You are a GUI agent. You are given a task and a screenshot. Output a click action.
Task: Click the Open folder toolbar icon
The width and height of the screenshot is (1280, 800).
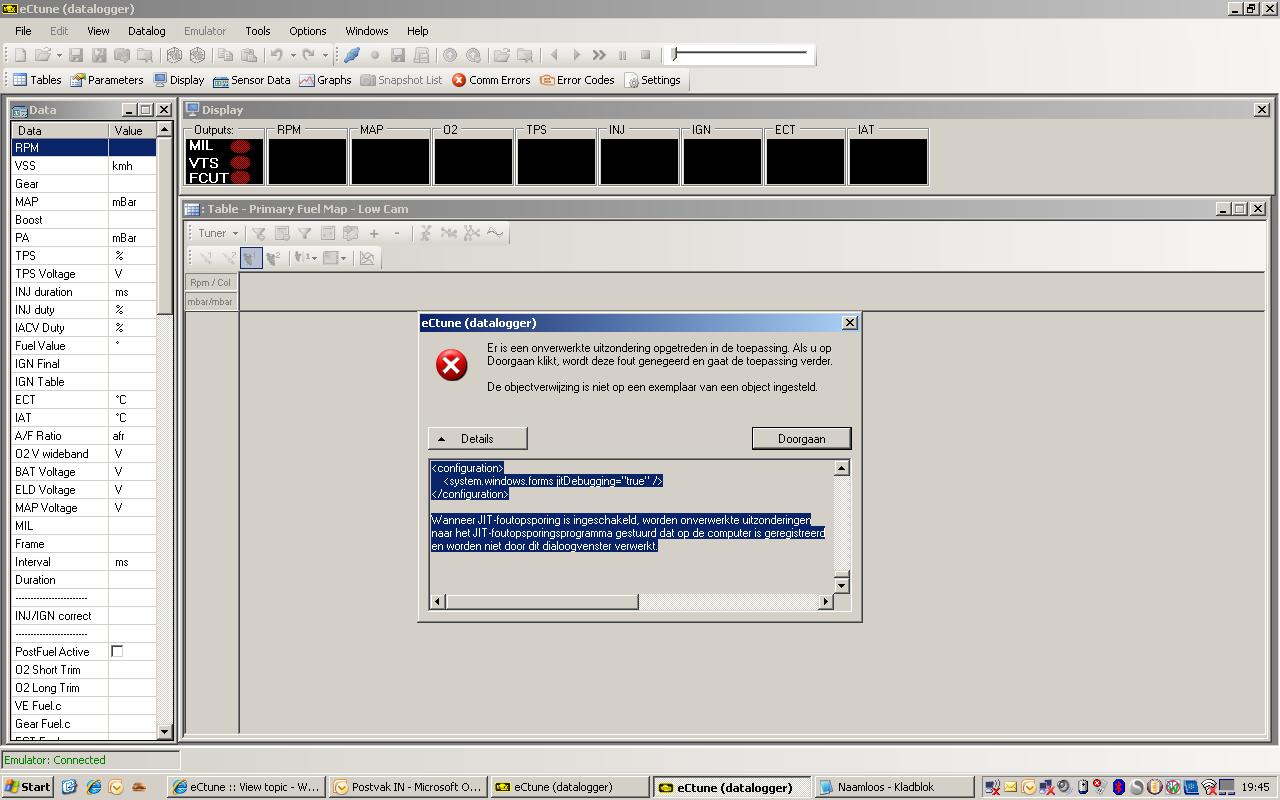(42, 55)
